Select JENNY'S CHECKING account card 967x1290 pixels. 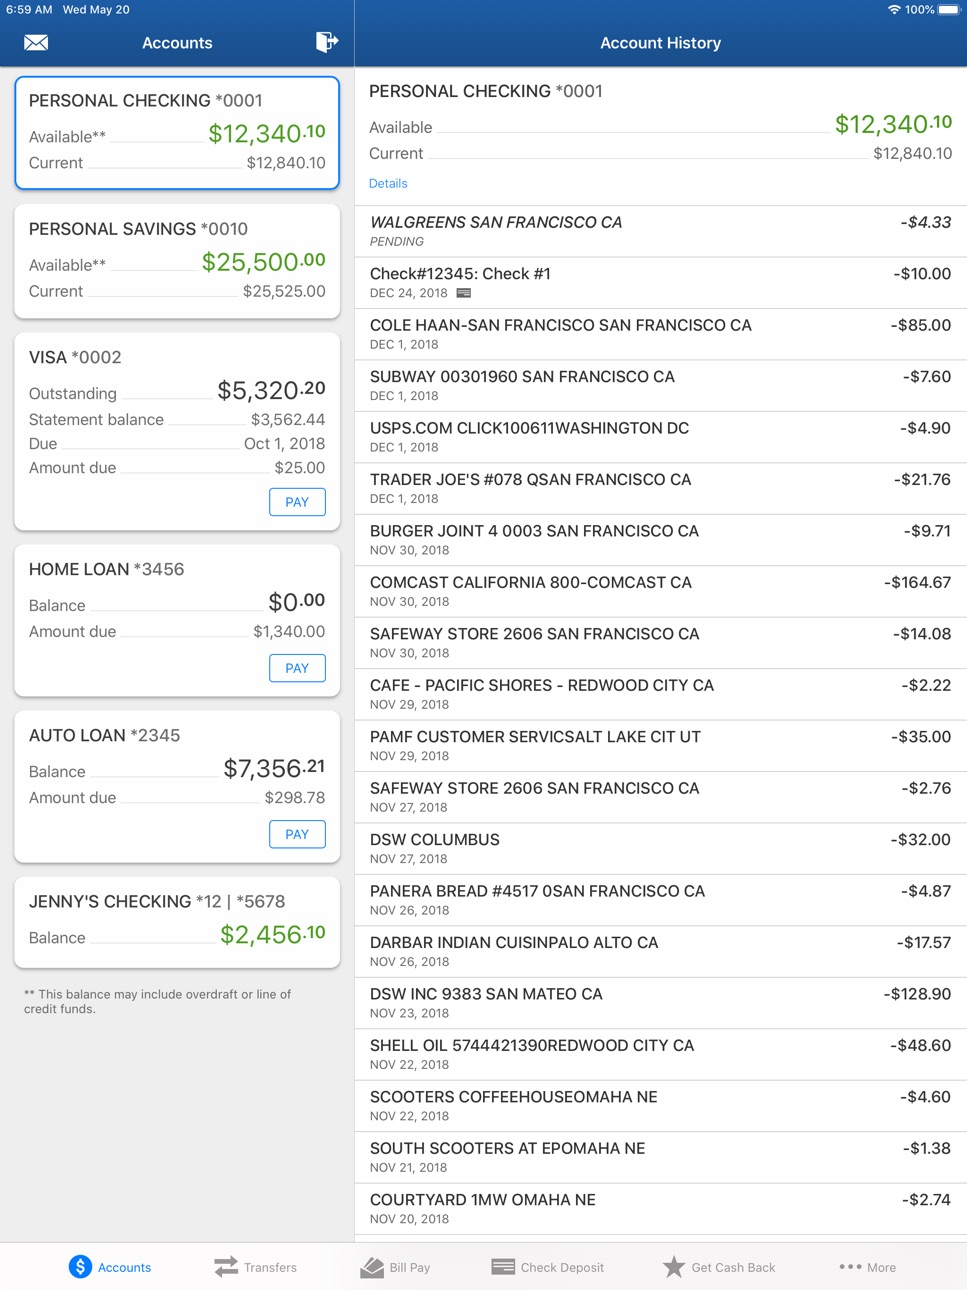click(177, 922)
